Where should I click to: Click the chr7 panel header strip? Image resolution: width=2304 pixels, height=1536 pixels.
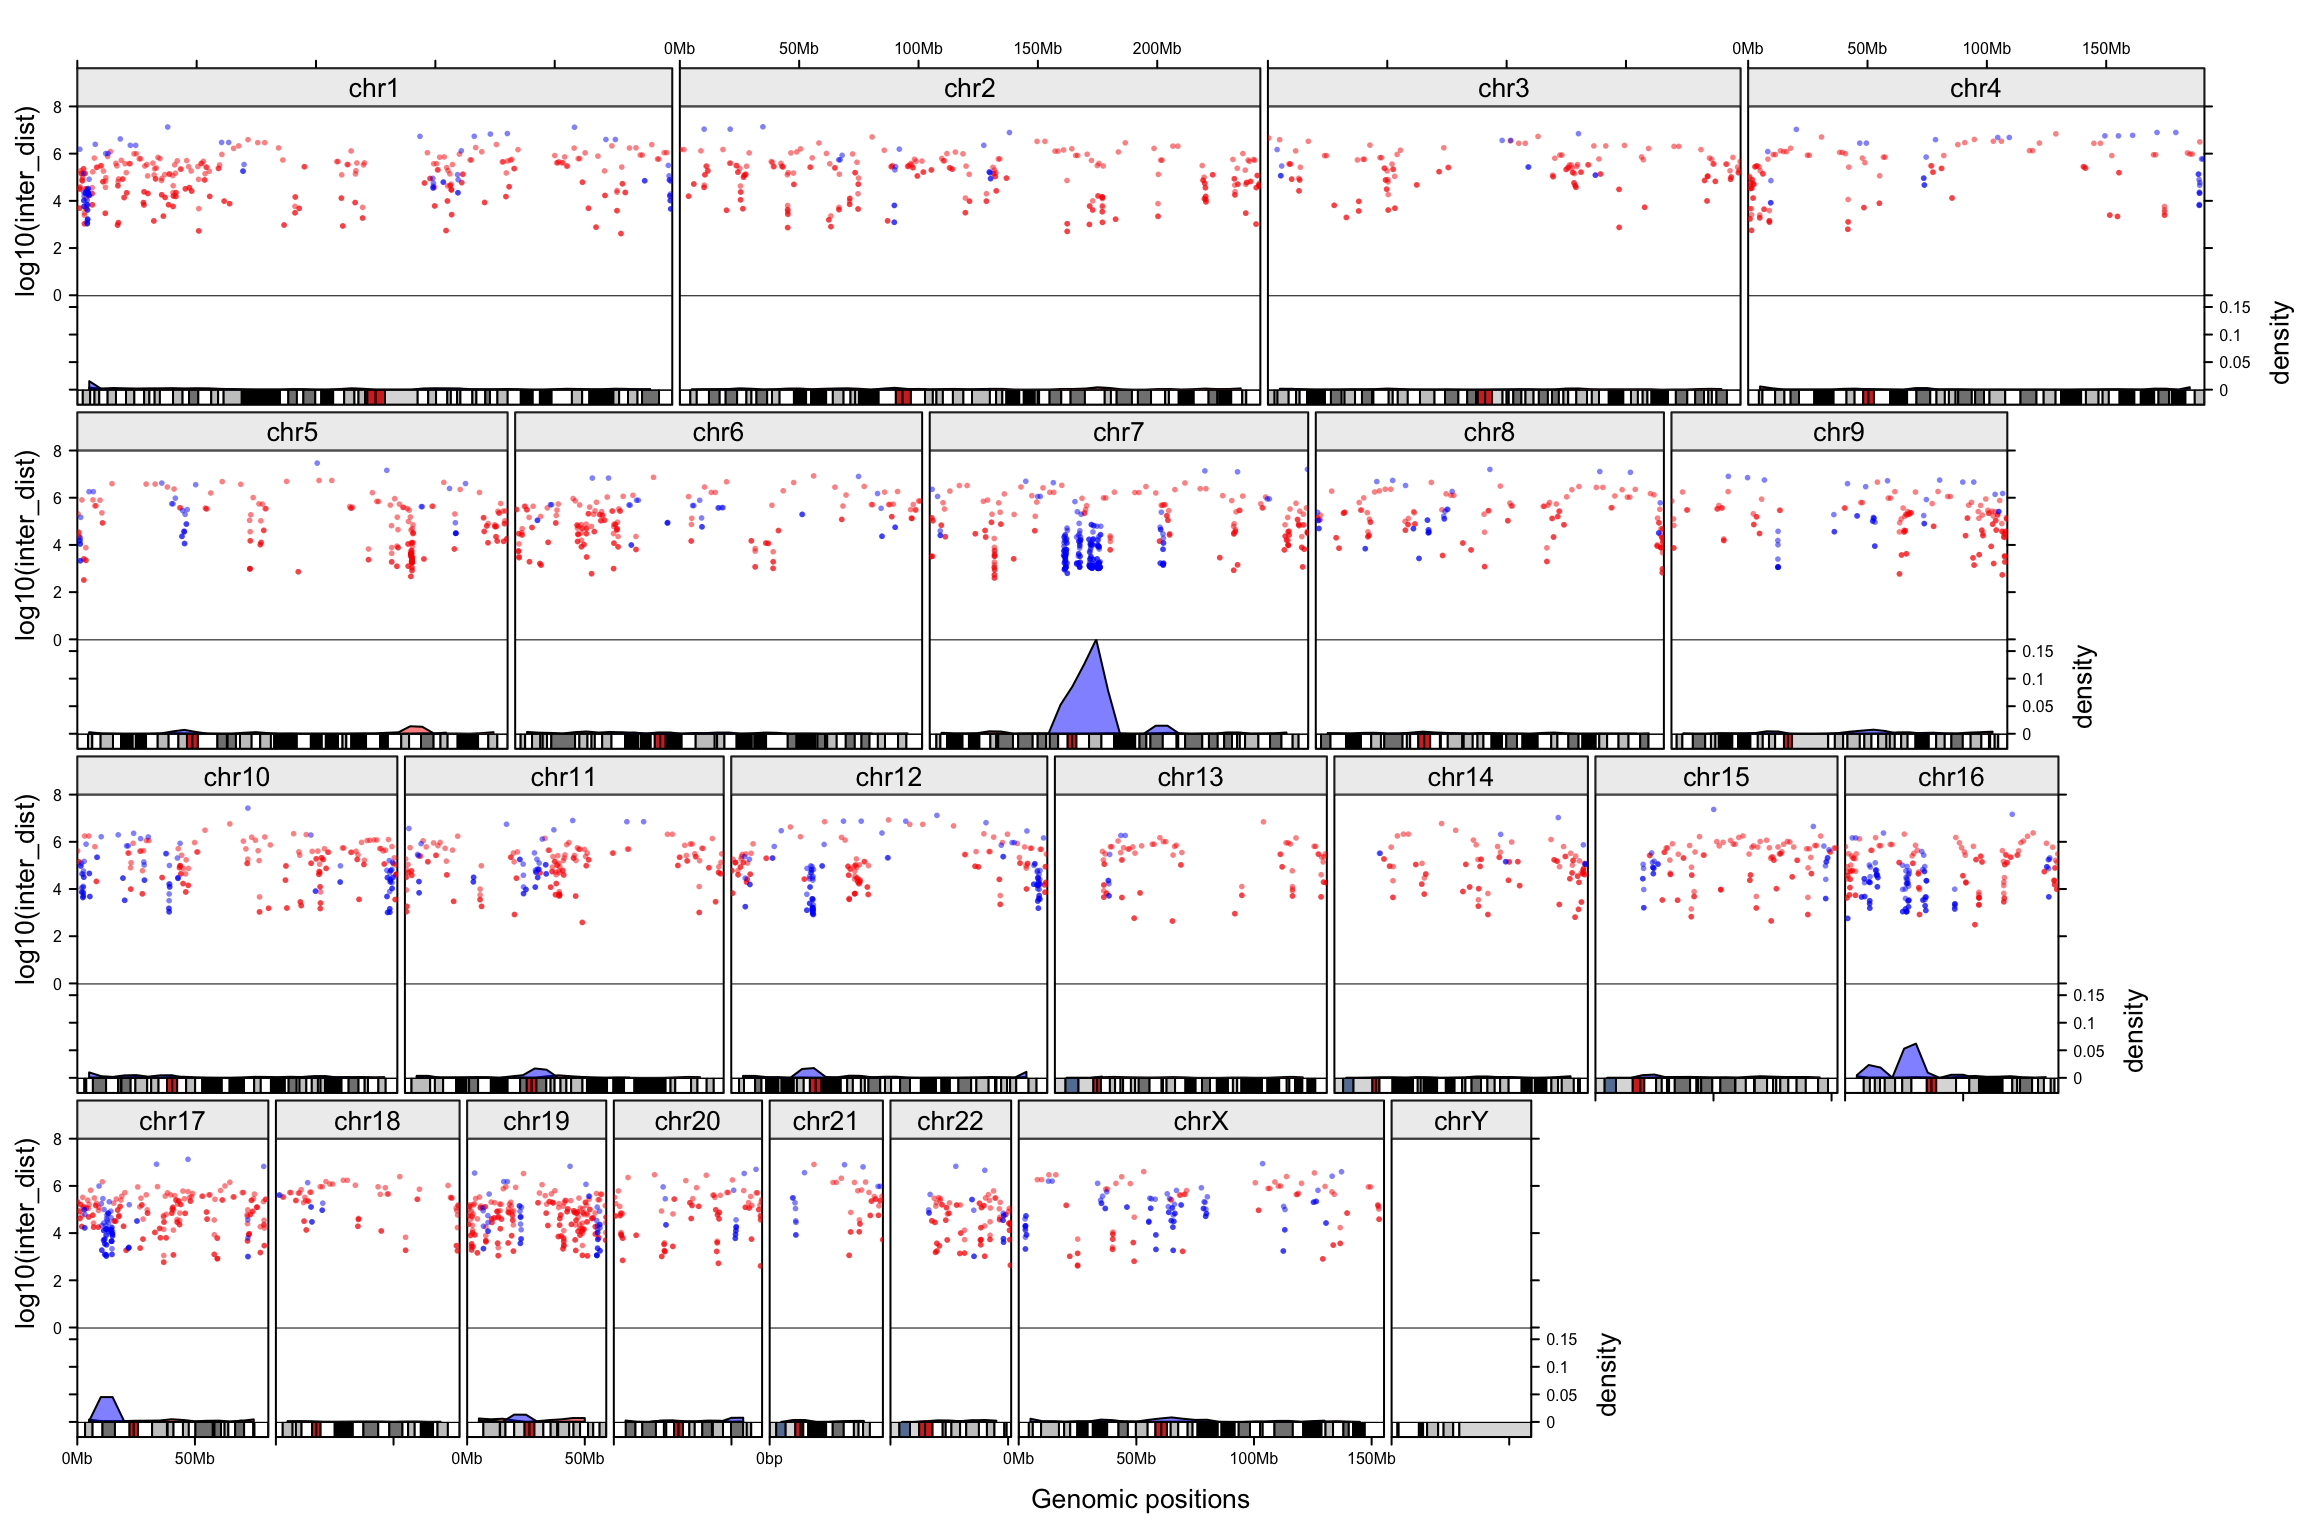(x=1118, y=432)
